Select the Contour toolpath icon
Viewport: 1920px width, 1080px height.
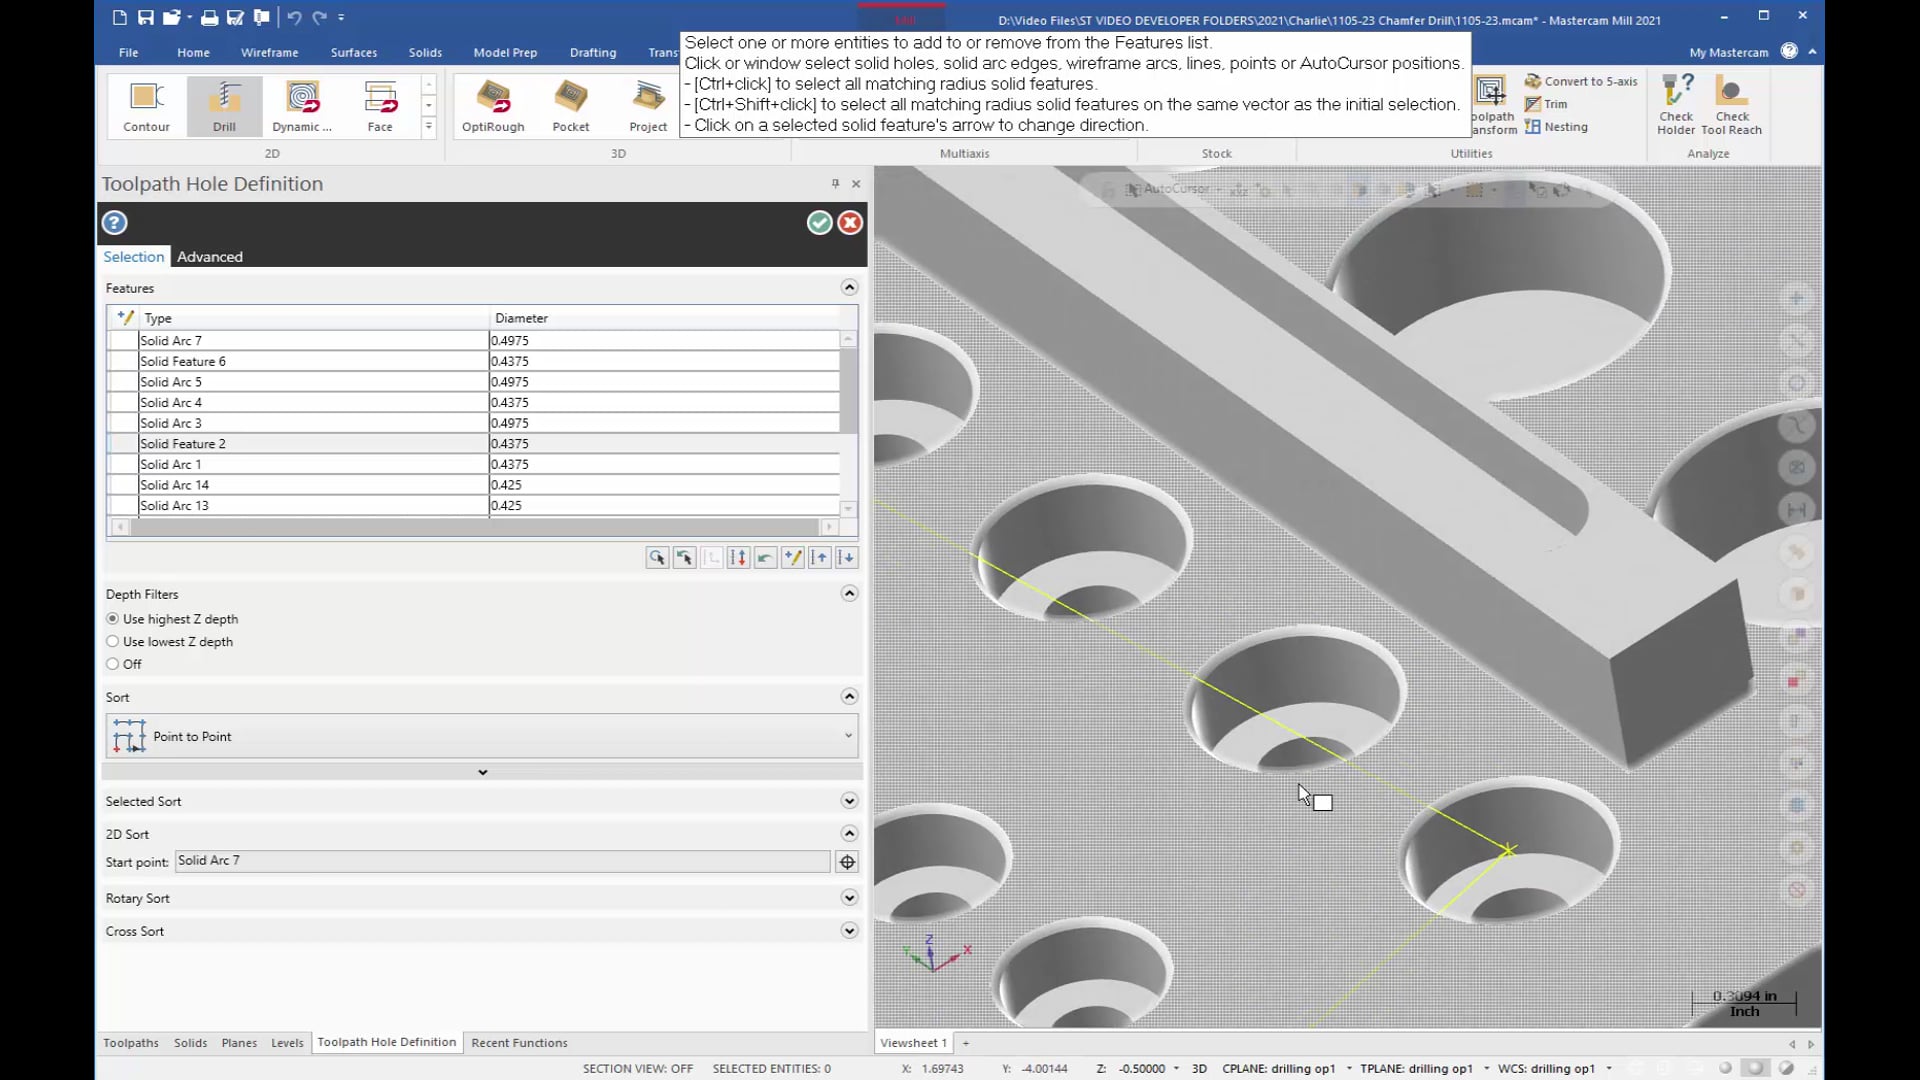(146, 106)
